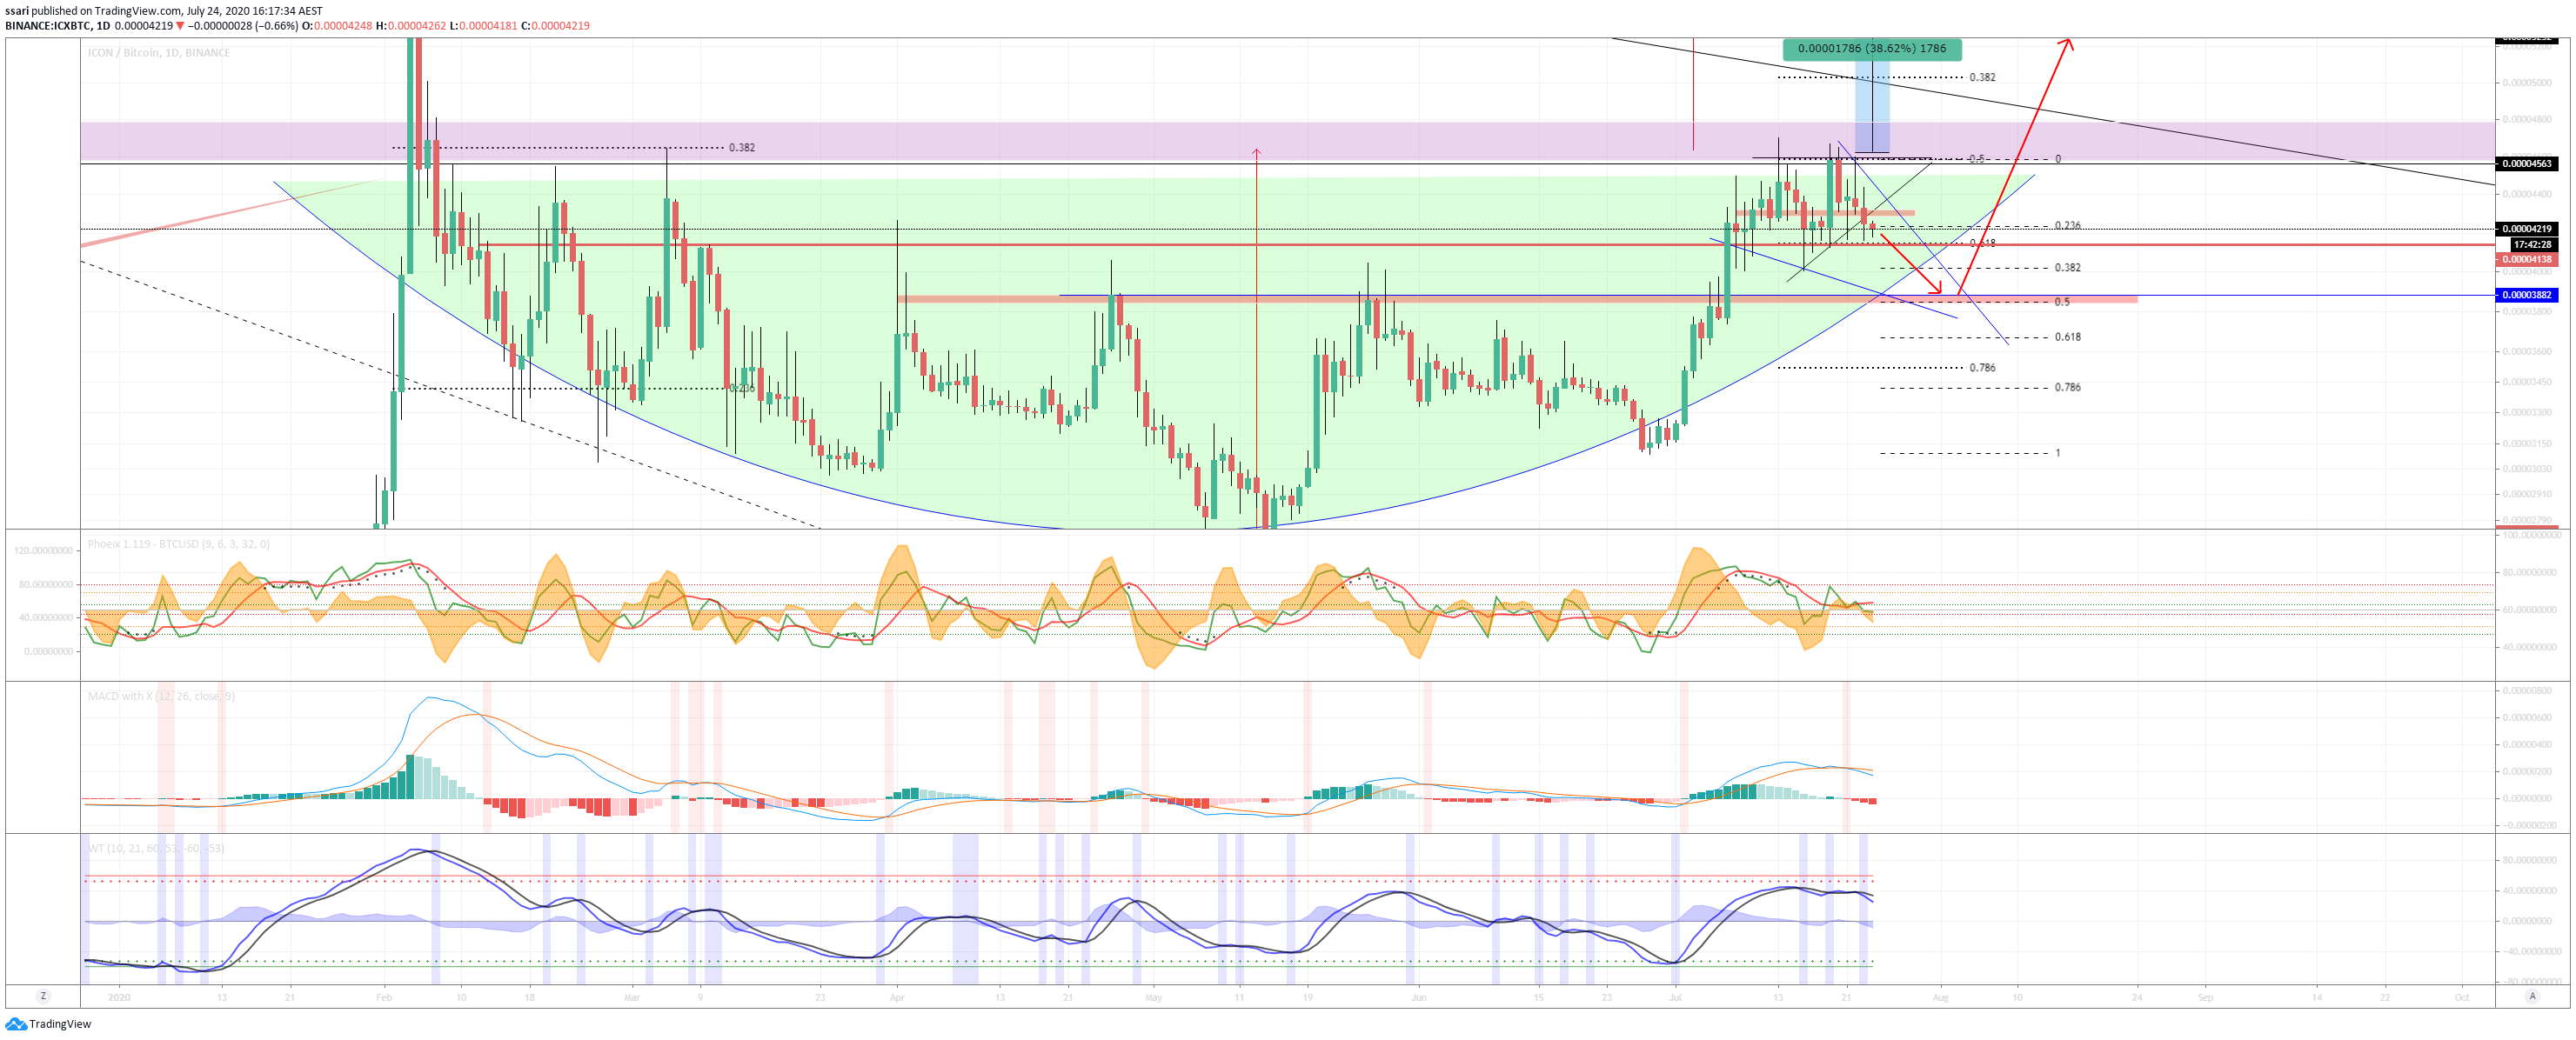This screenshot has width=2576, height=1040.
Task: Select the current price label 0.00004219
Action: [x=2526, y=229]
